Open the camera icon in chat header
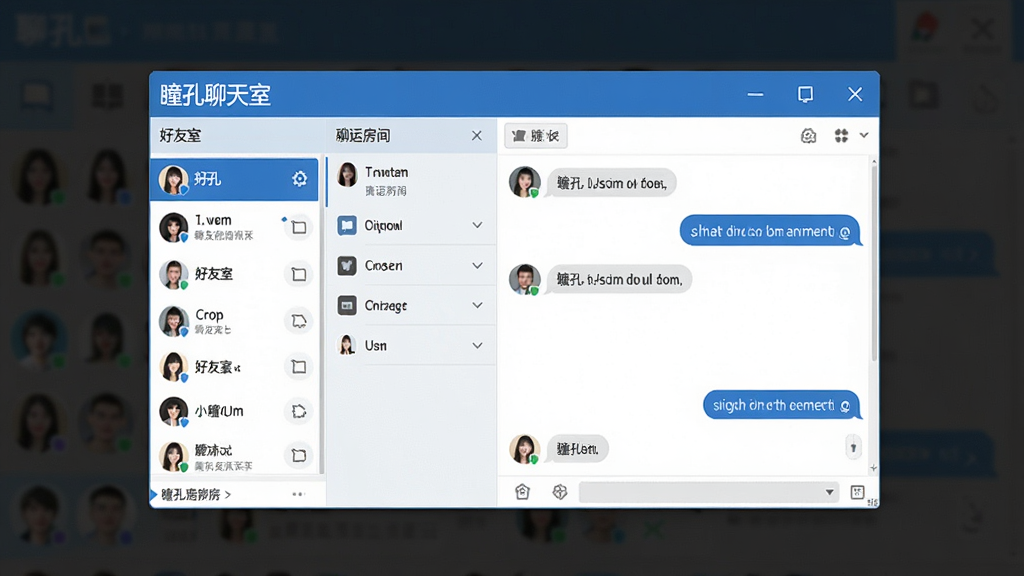This screenshot has height=576, width=1024. [808, 135]
